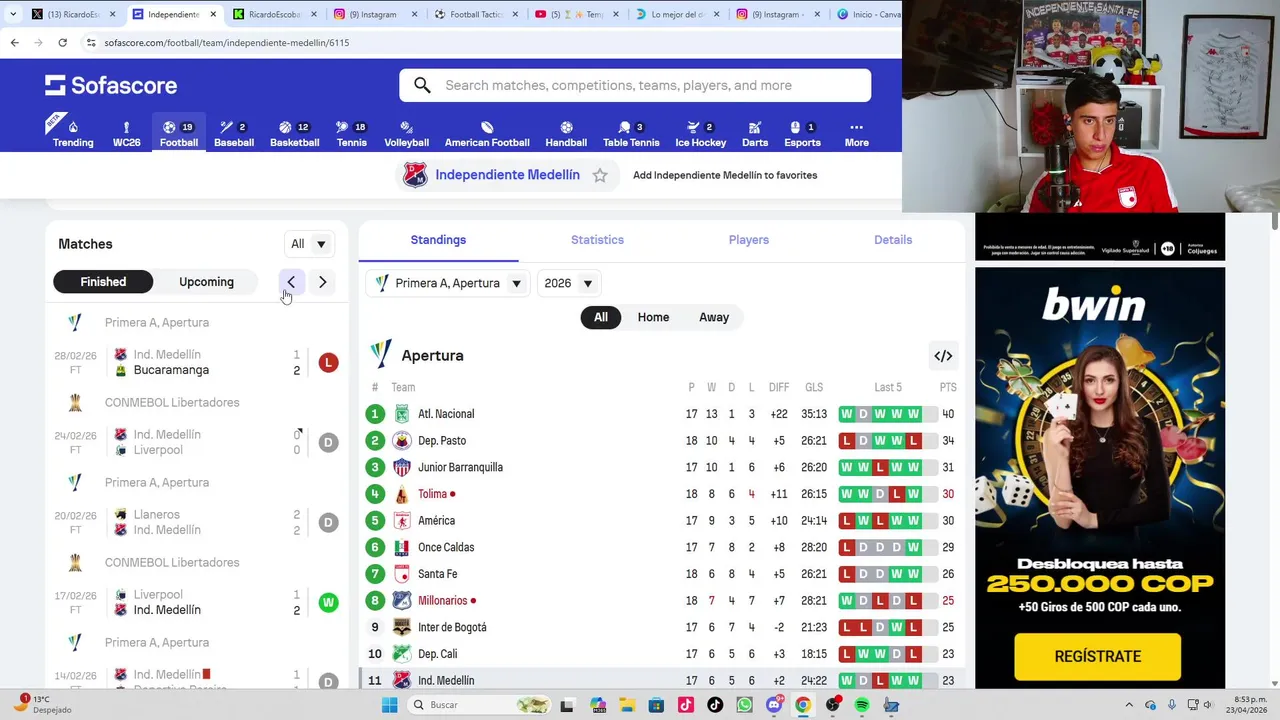Select the Home standings filter
The image size is (1280, 720).
[653, 317]
